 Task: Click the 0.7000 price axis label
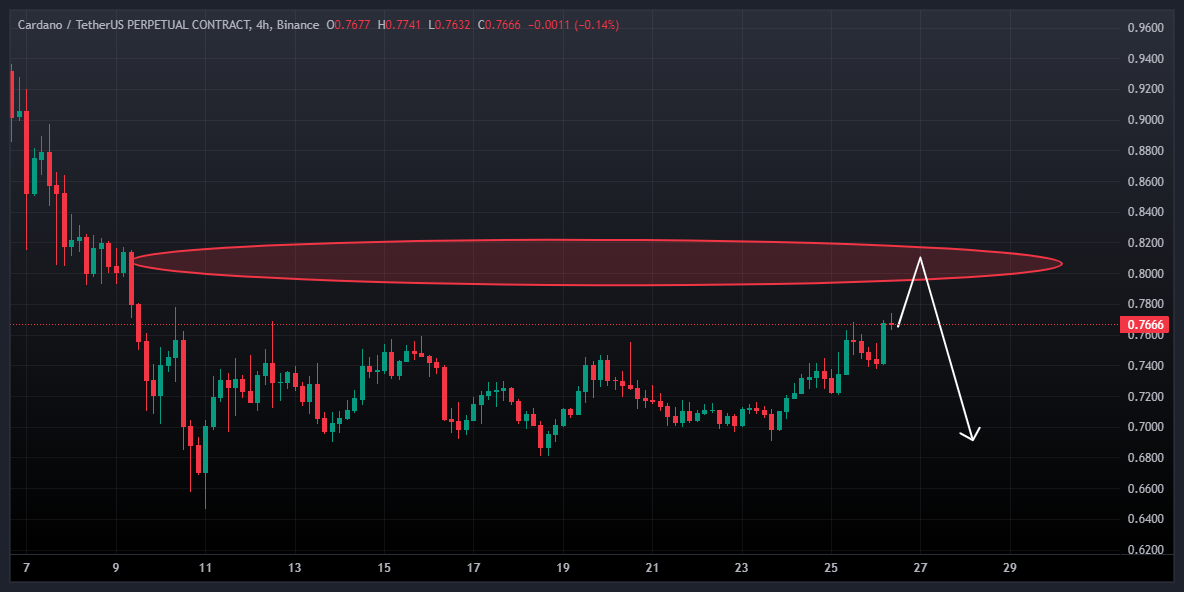[1145, 427]
